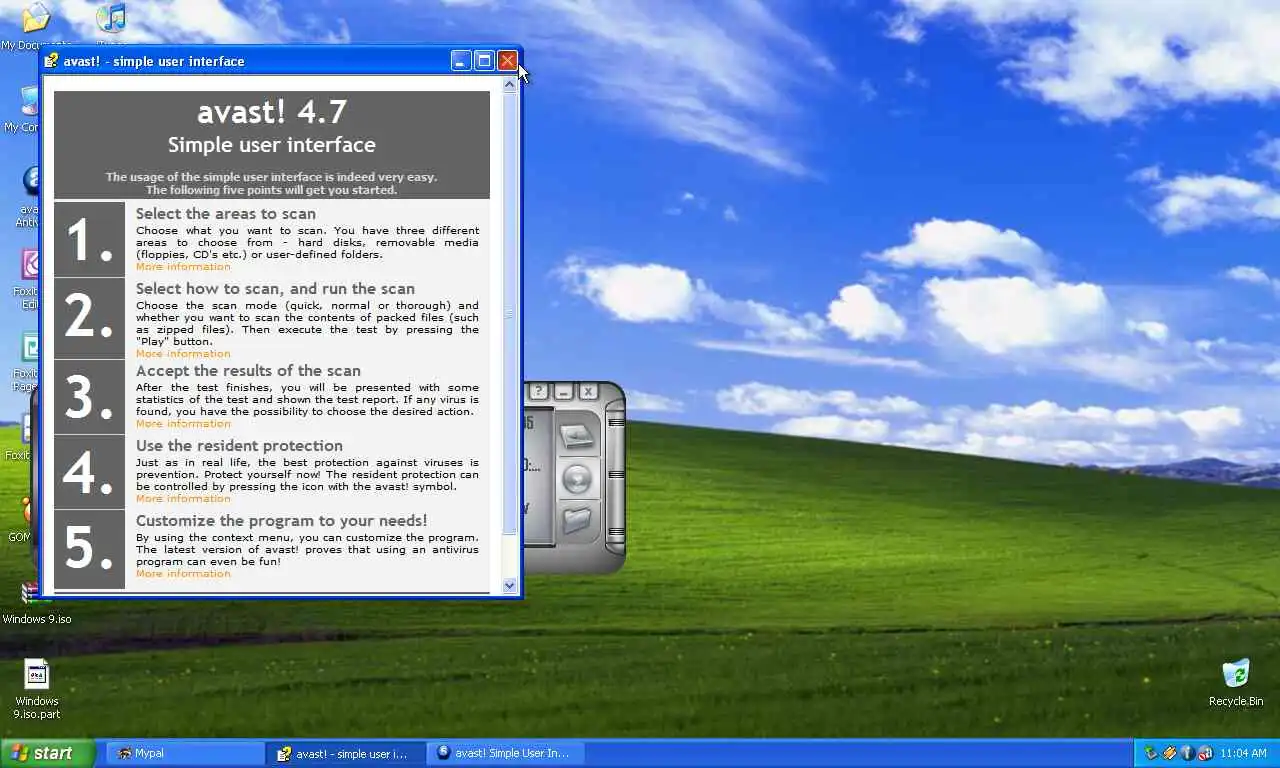This screenshot has width=1280, height=768.
Task: Click 'Accept the results of the scan' heading
Action: coord(248,371)
